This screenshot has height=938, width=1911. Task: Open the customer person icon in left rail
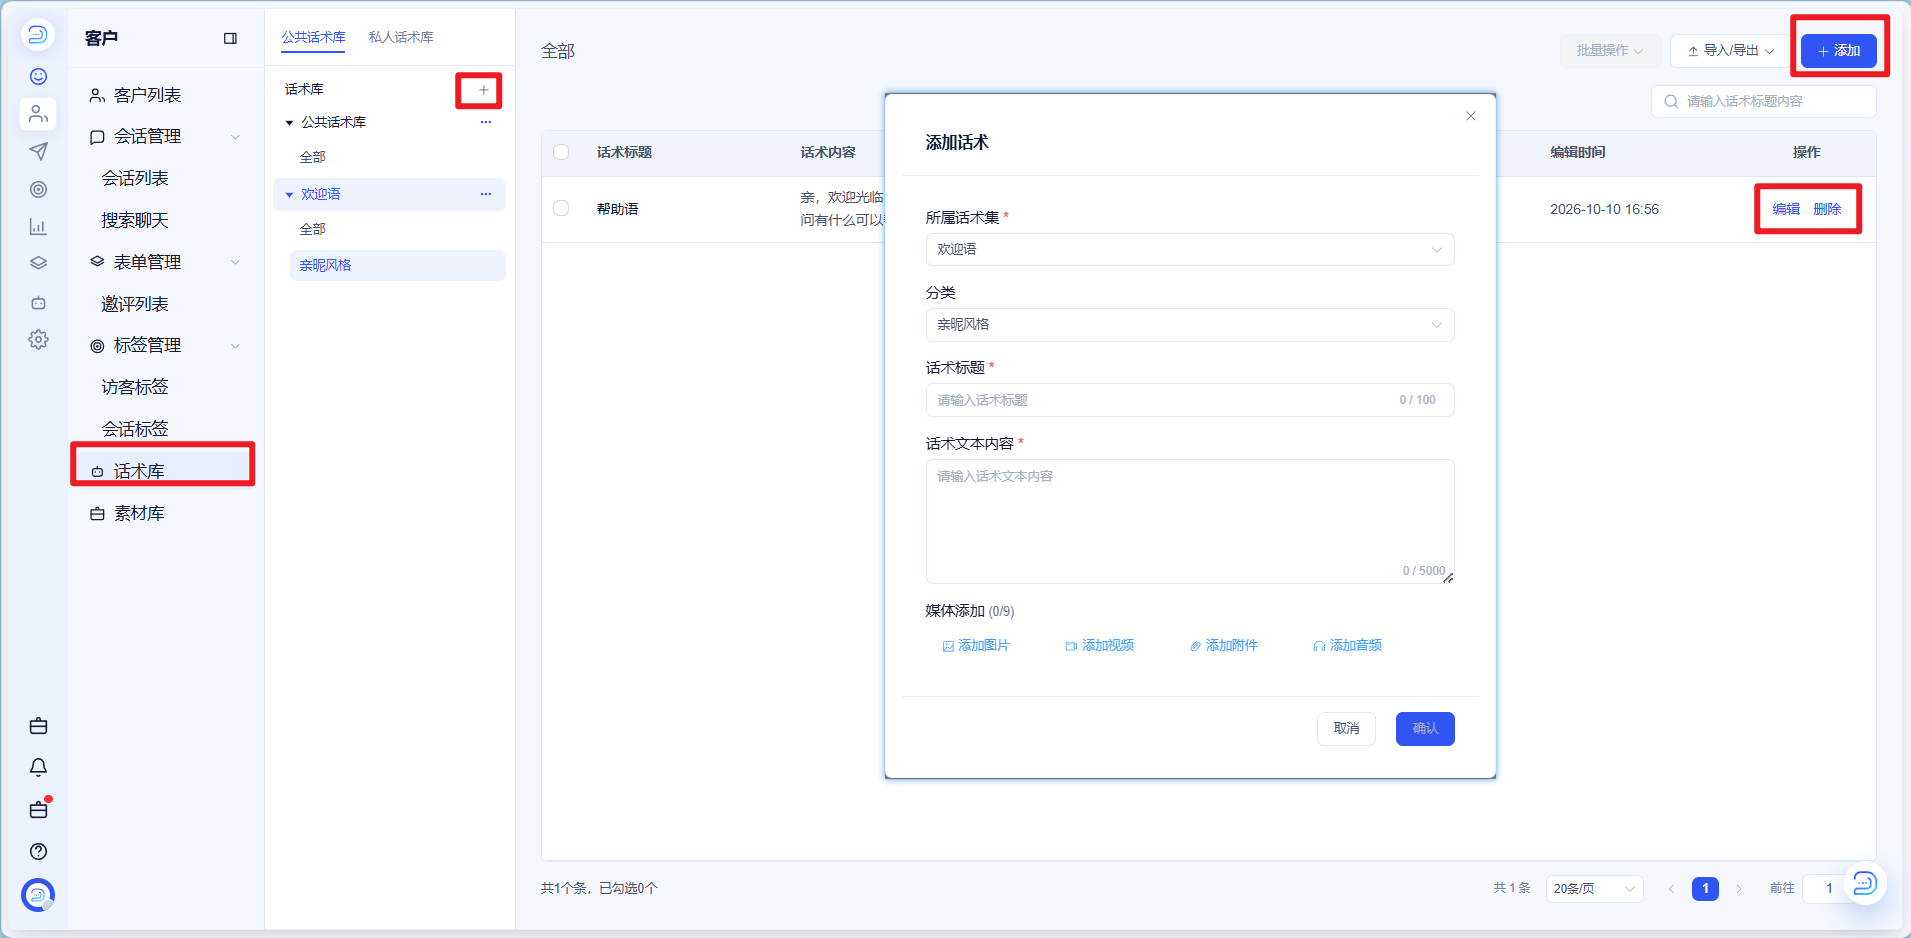(x=38, y=114)
